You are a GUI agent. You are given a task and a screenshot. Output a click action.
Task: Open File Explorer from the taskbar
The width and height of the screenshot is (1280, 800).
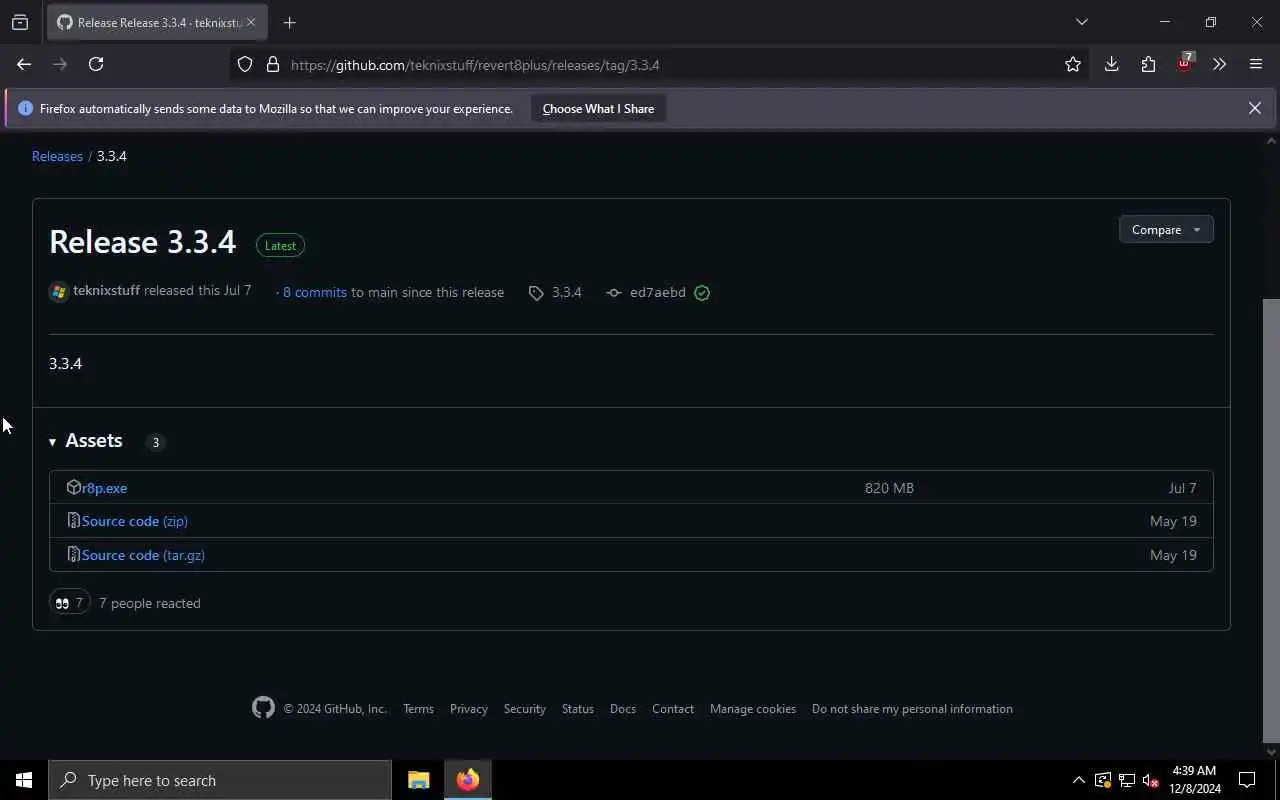pos(418,780)
